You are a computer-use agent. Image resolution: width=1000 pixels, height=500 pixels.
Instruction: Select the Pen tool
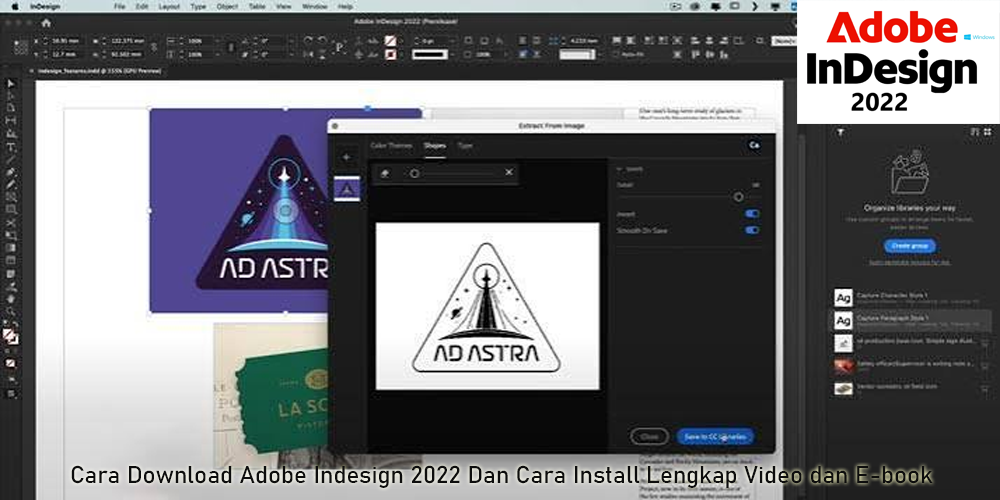pyautogui.click(x=11, y=172)
